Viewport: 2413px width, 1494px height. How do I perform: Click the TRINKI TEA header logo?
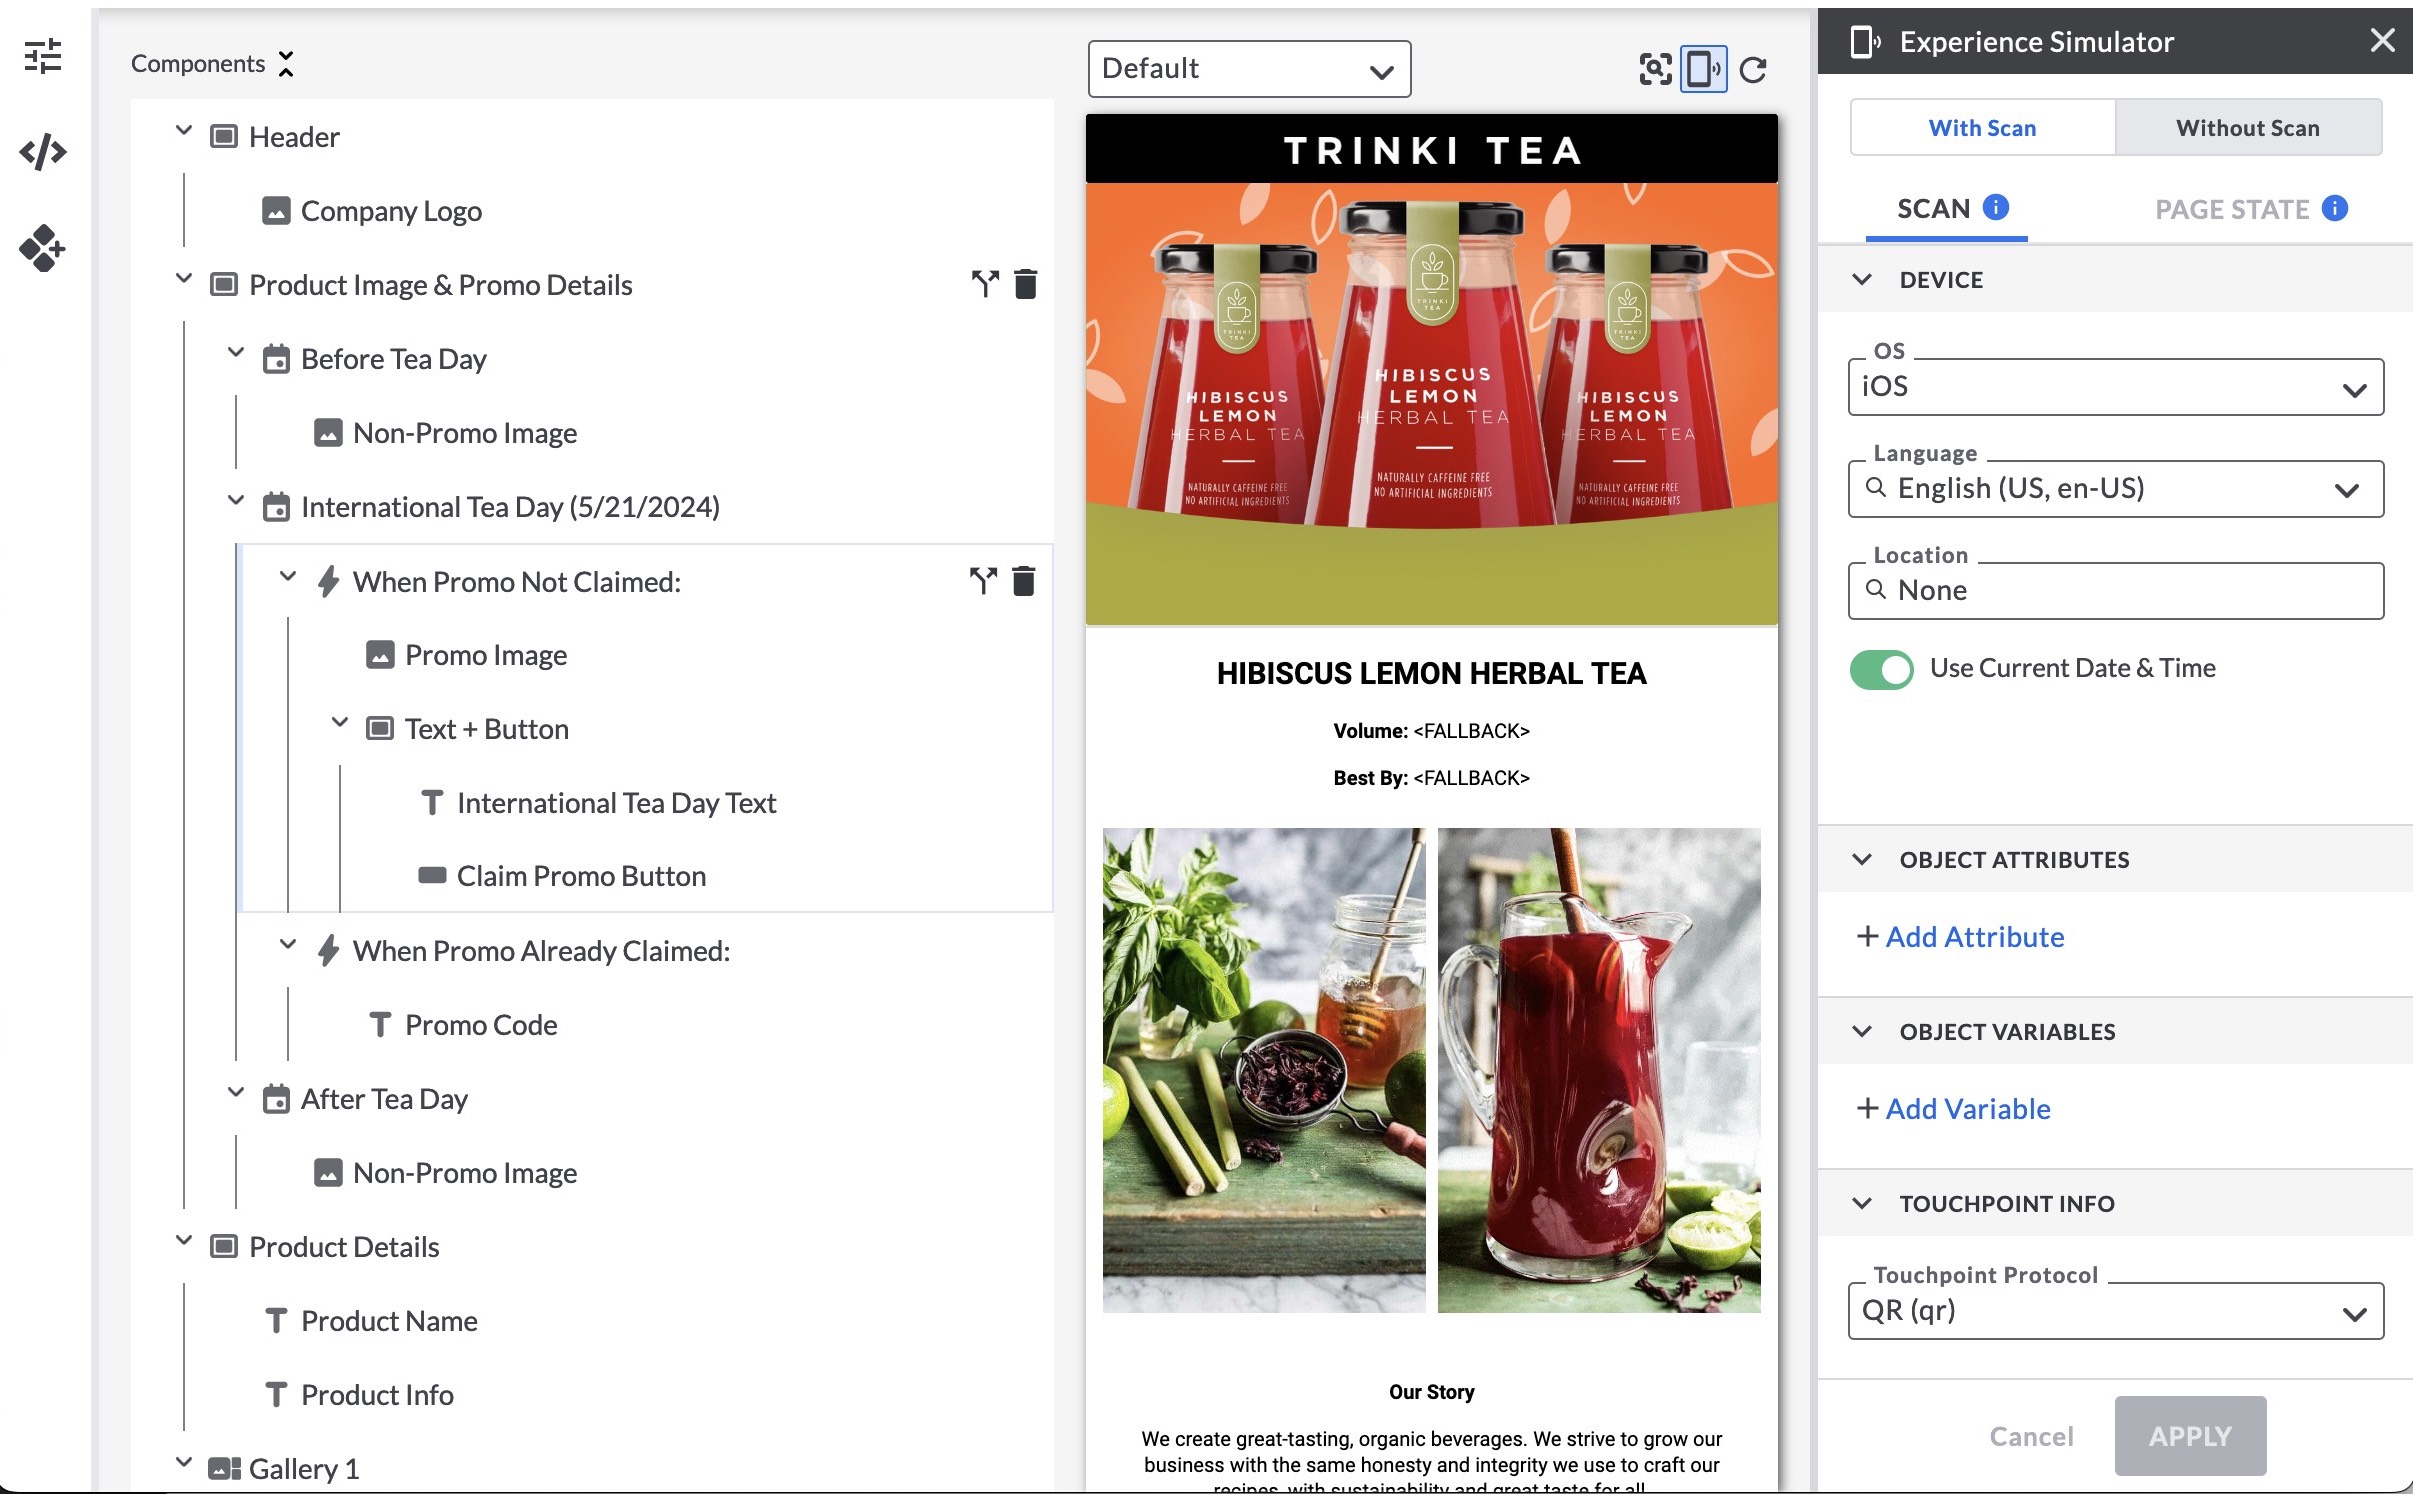click(x=1431, y=151)
